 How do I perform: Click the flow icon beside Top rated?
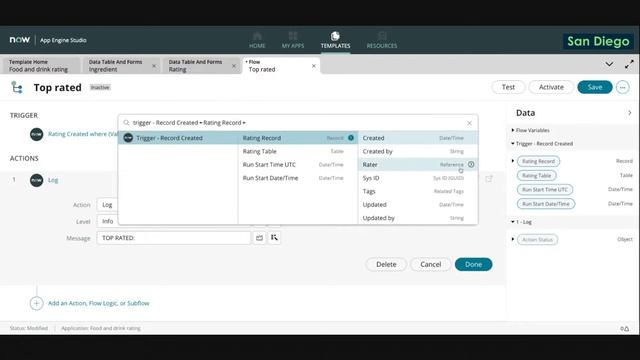click(x=17, y=87)
